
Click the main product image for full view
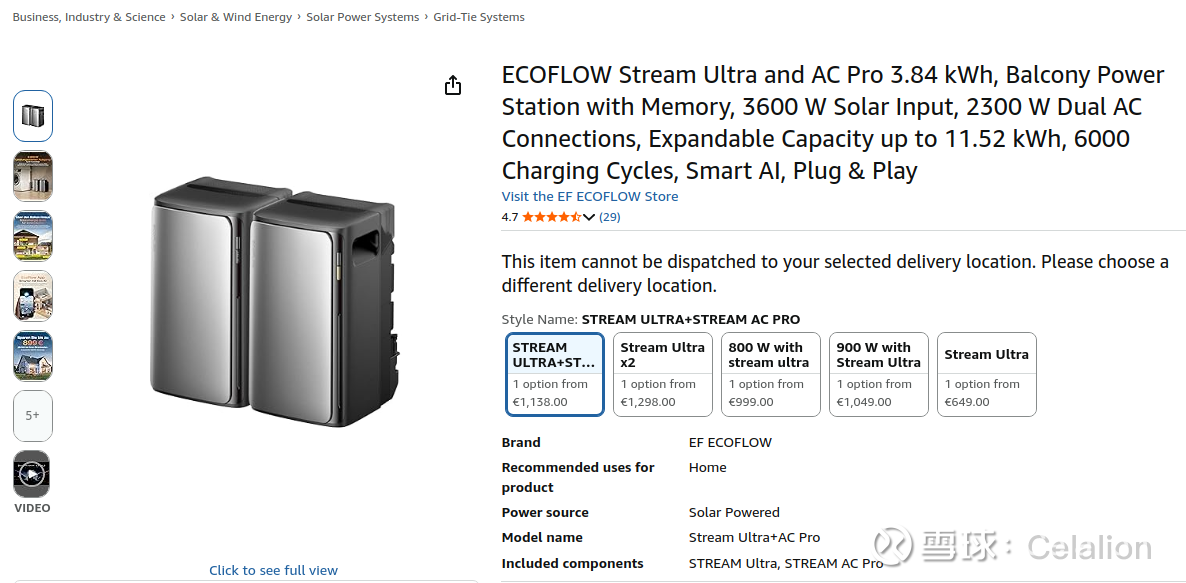(x=273, y=300)
